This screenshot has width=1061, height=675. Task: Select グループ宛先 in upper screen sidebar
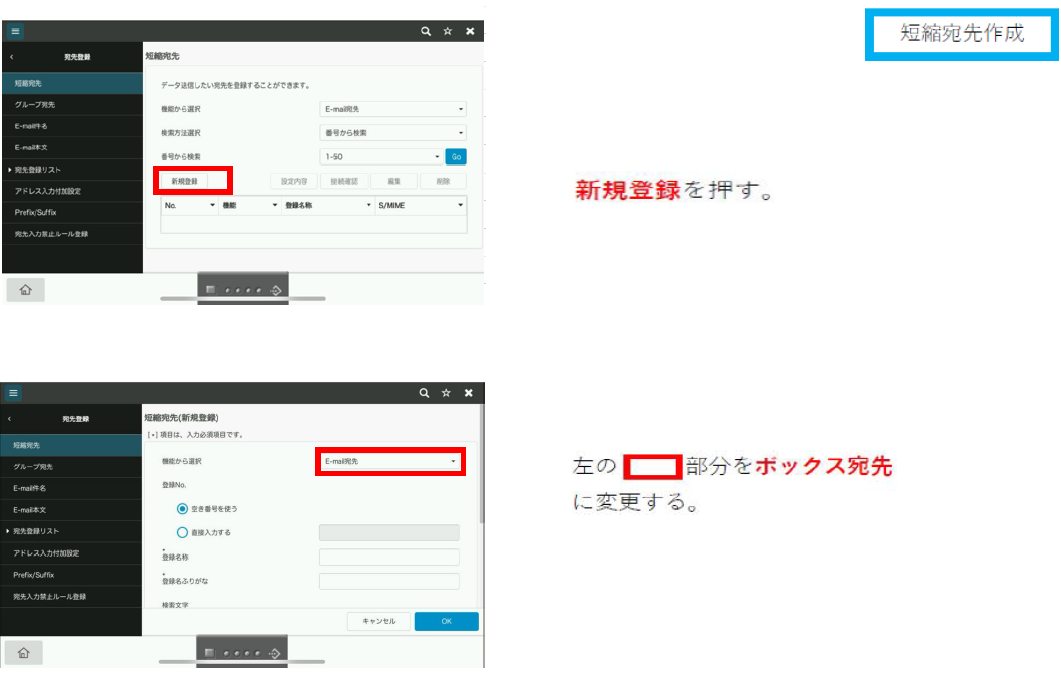click(34, 104)
